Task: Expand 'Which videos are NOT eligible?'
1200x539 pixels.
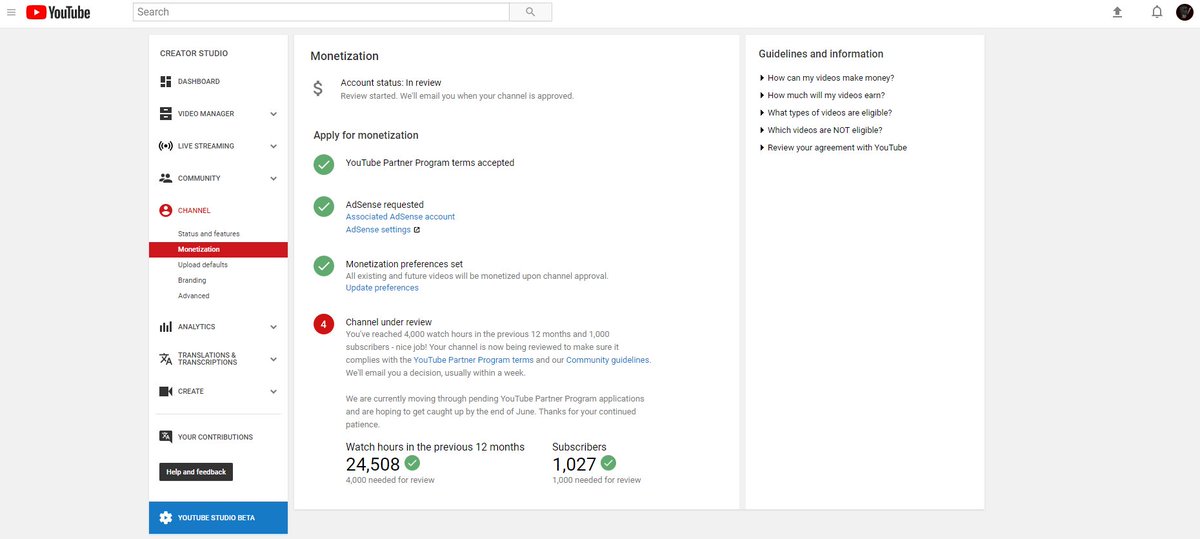Action: 821,130
